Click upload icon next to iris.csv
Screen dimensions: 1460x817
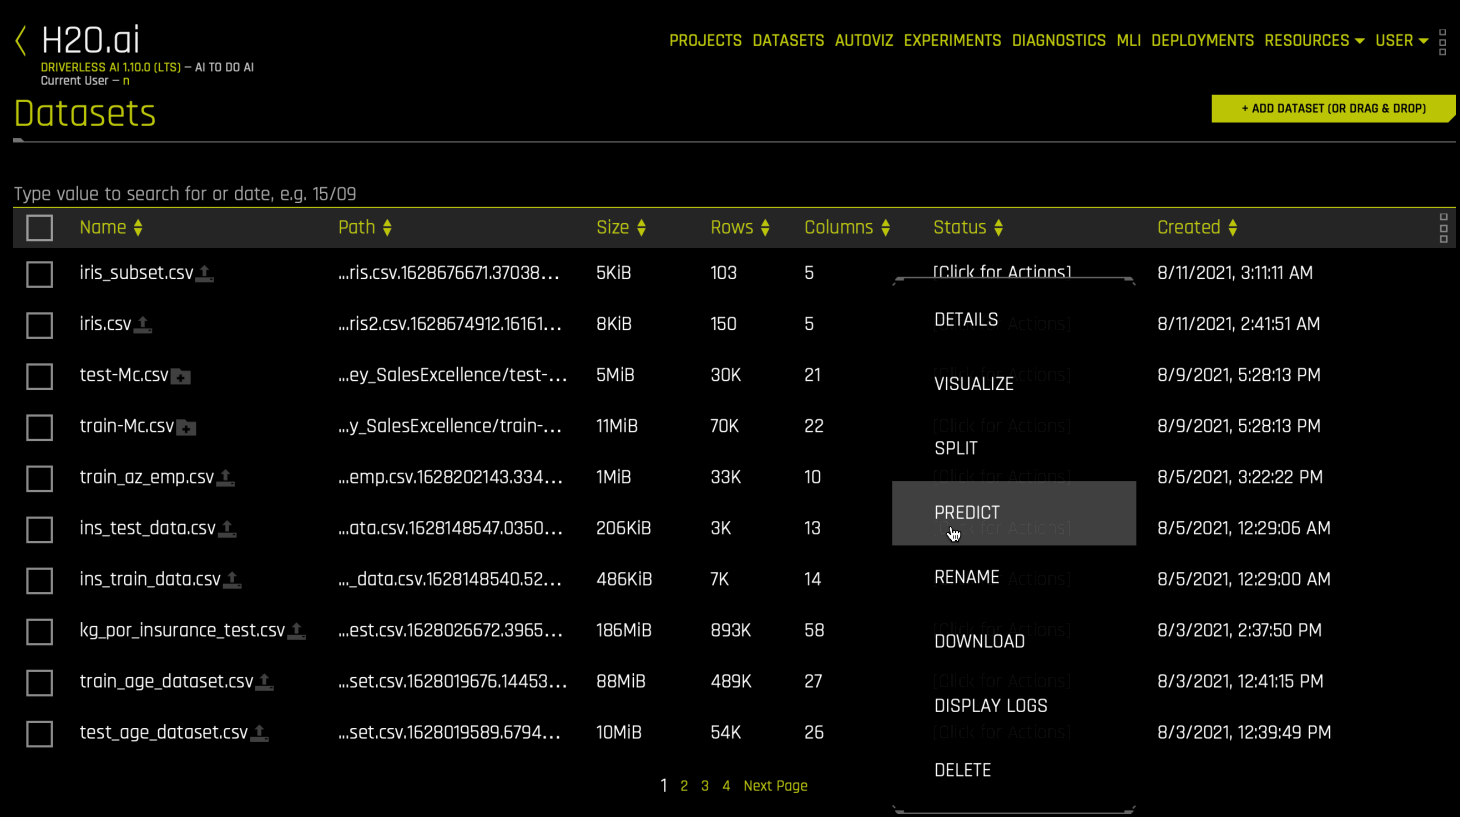(x=143, y=324)
